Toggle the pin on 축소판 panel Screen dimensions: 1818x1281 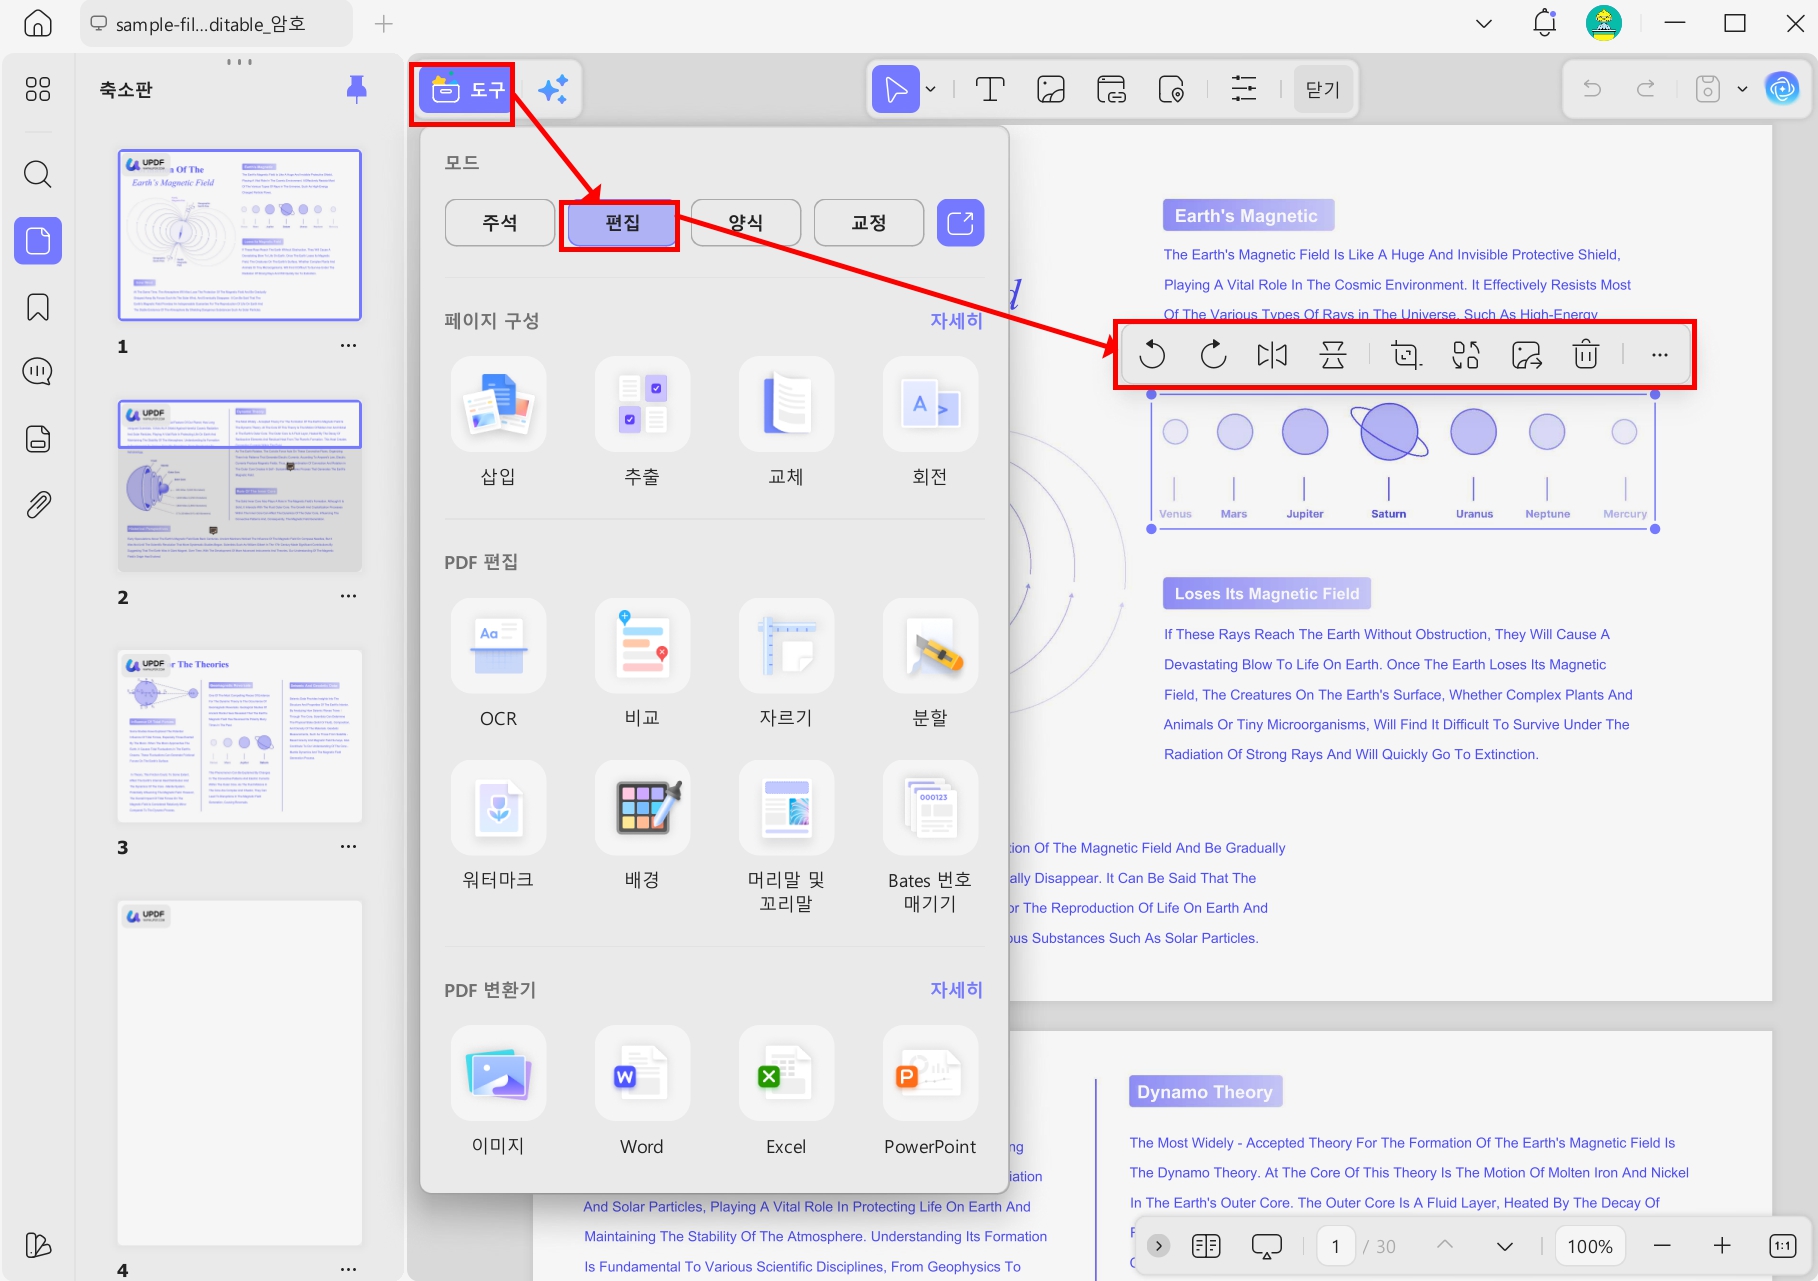point(356,89)
